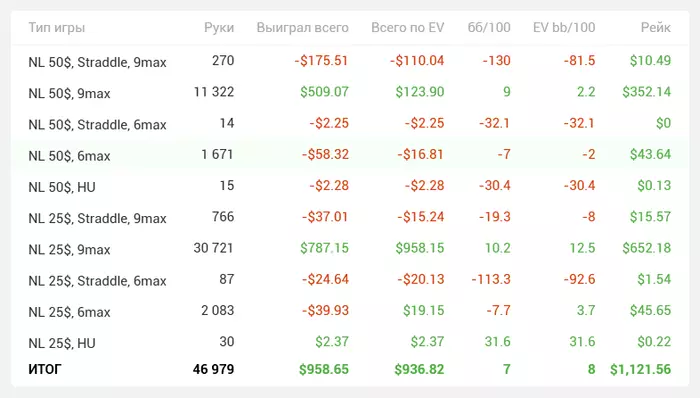Click the $1,121.56 total rake value
The width and height of the screenshot is (700, 398).
(641, 369)
